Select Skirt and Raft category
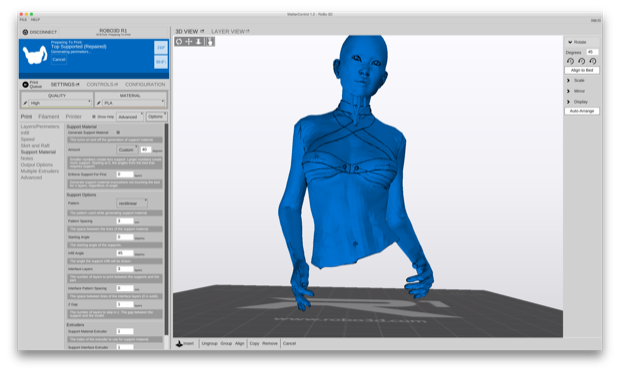 click(35, 145)
